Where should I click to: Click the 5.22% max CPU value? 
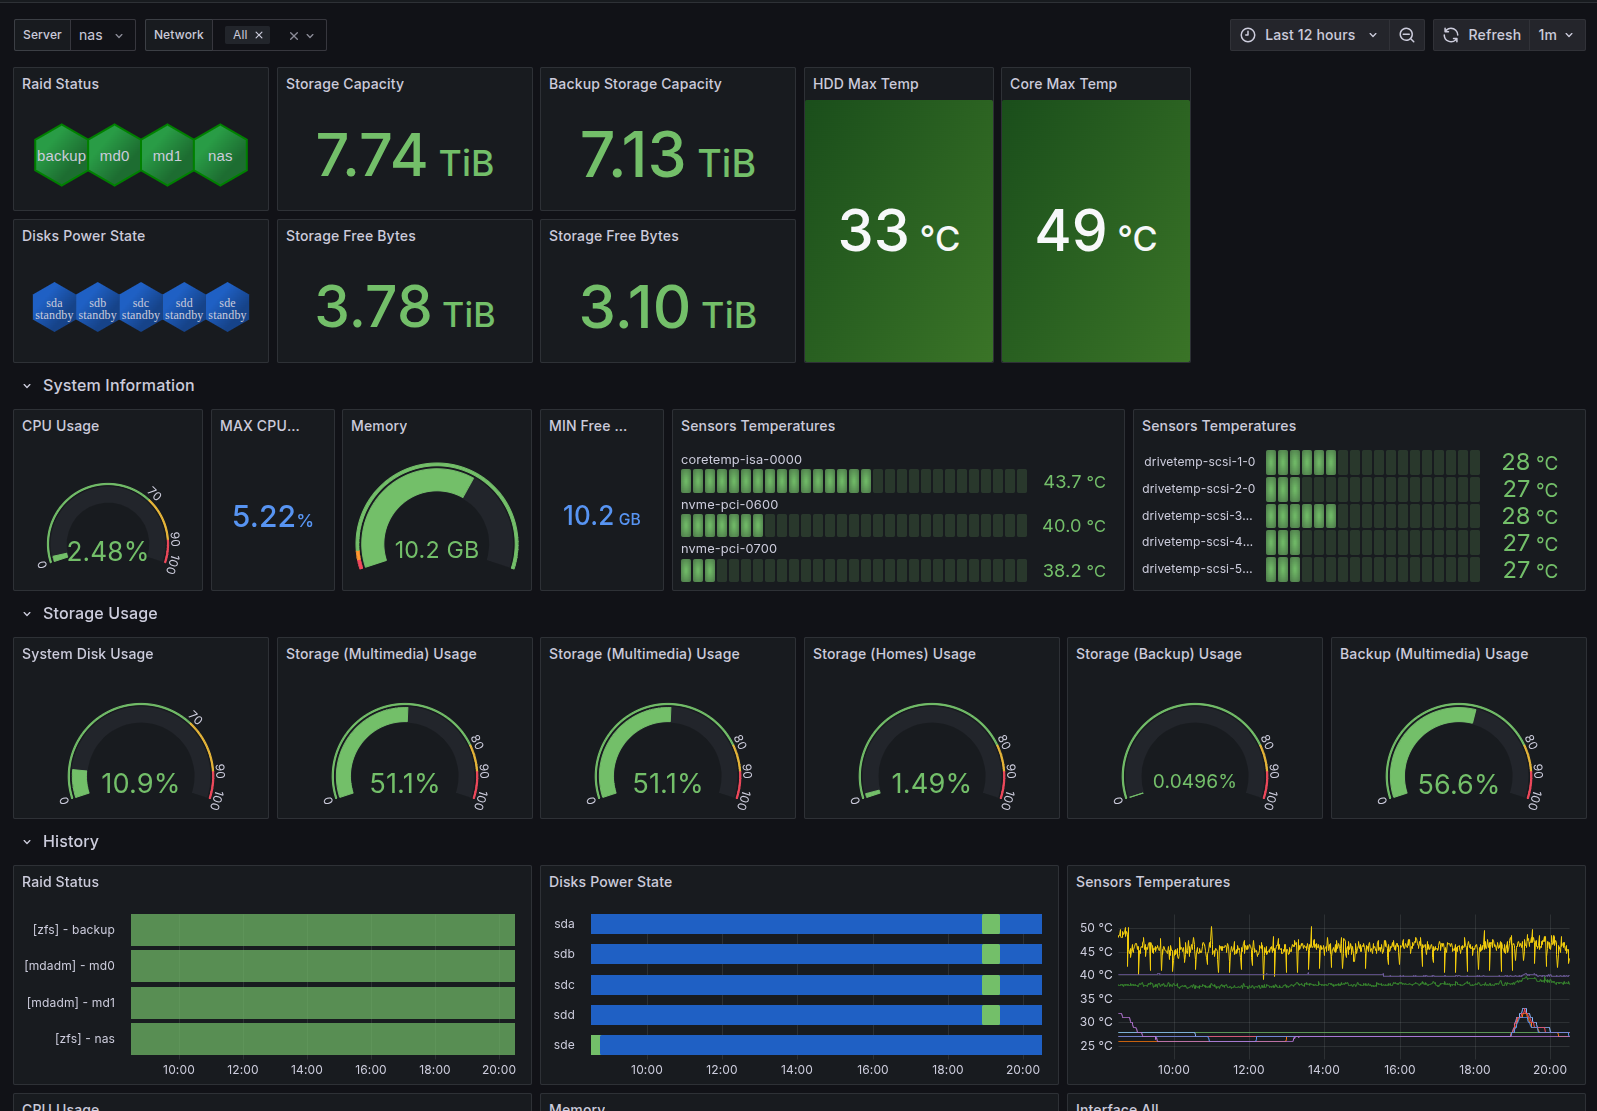273,517
